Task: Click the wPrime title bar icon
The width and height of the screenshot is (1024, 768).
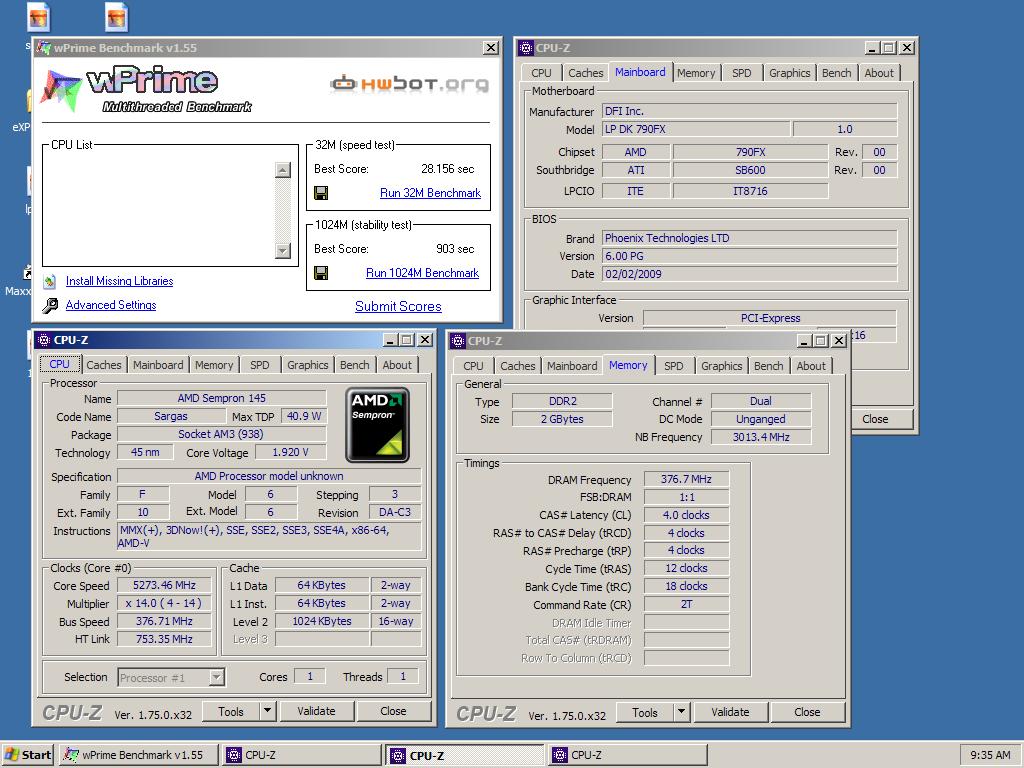Action: coord(44,48)
